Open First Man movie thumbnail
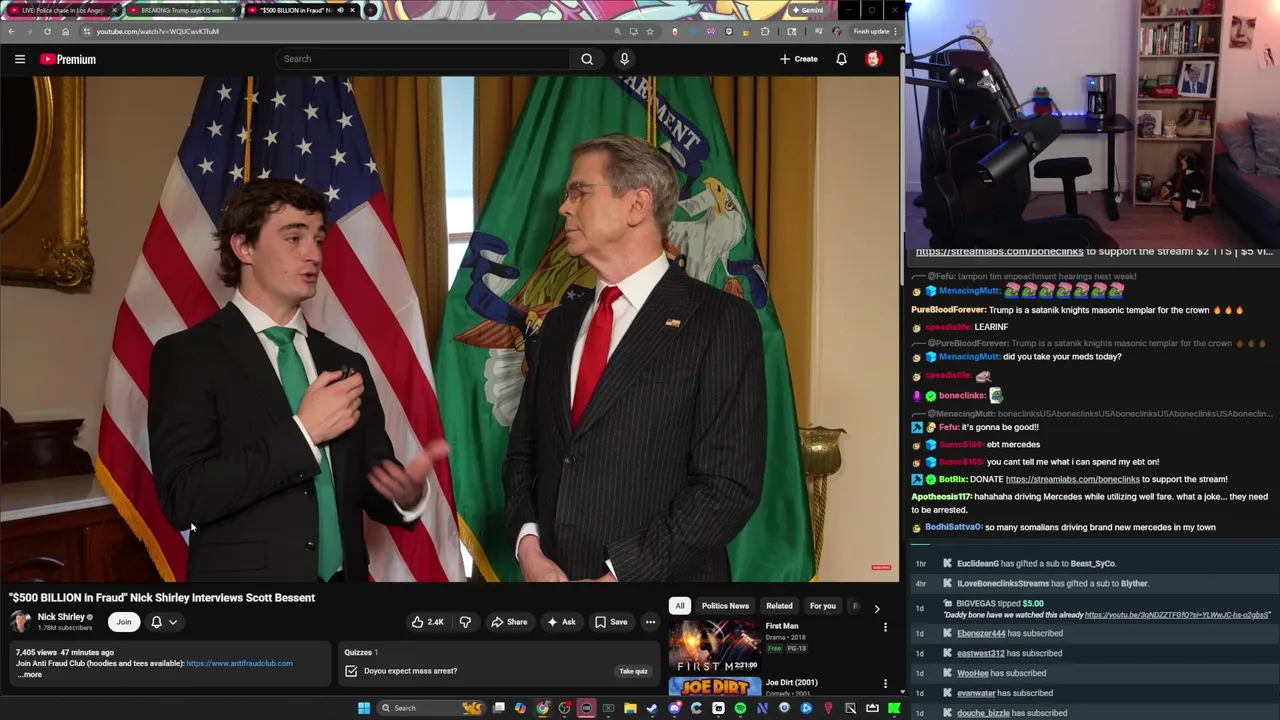Image resolution: width=1280 pixels, height=720 pixels. (x=714, y=646)
